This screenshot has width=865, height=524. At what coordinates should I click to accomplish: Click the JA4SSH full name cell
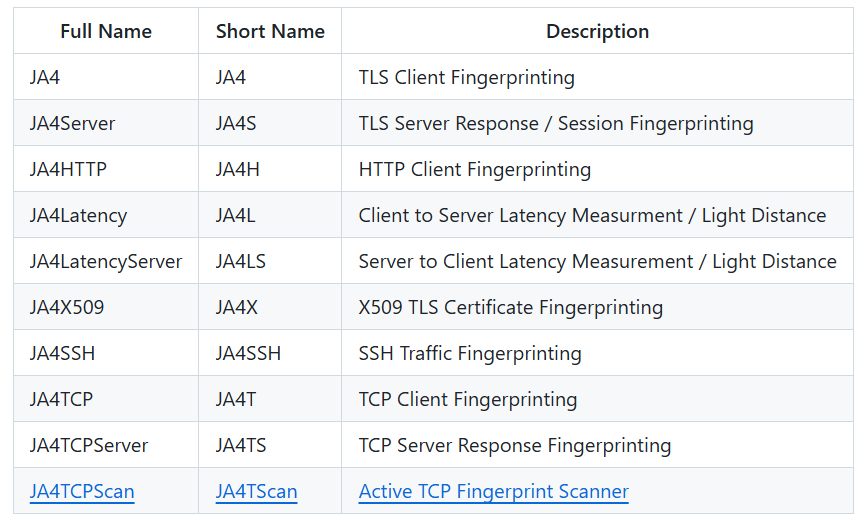pos(106,353)
